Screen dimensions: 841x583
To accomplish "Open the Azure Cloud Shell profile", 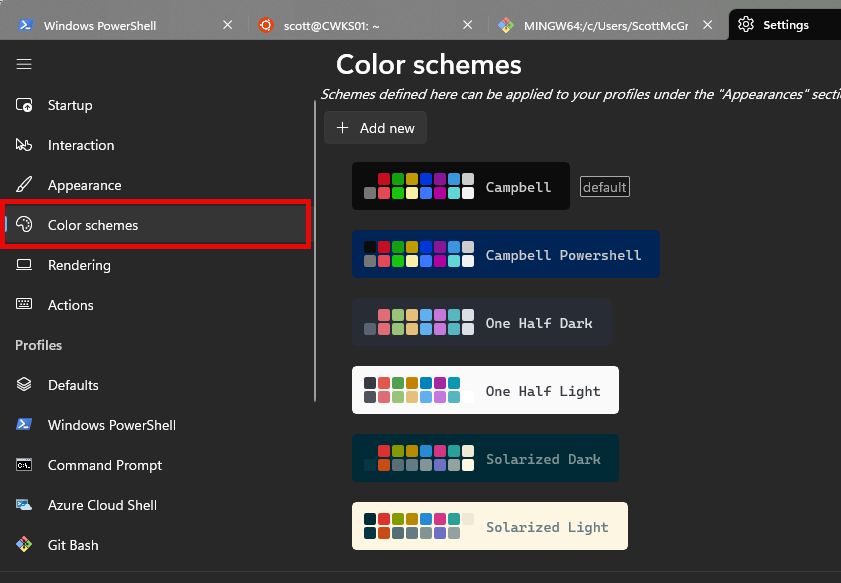I will point(157,505).
